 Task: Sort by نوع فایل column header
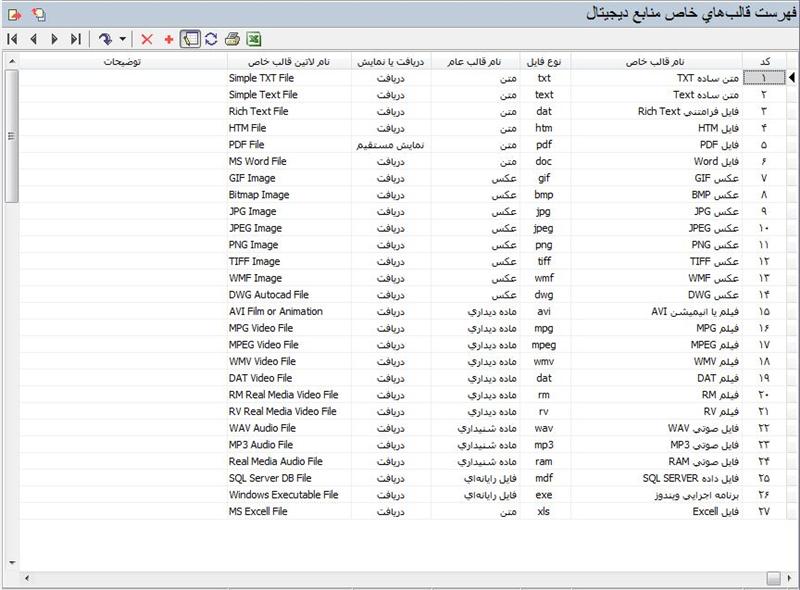(x=544, y=62)
